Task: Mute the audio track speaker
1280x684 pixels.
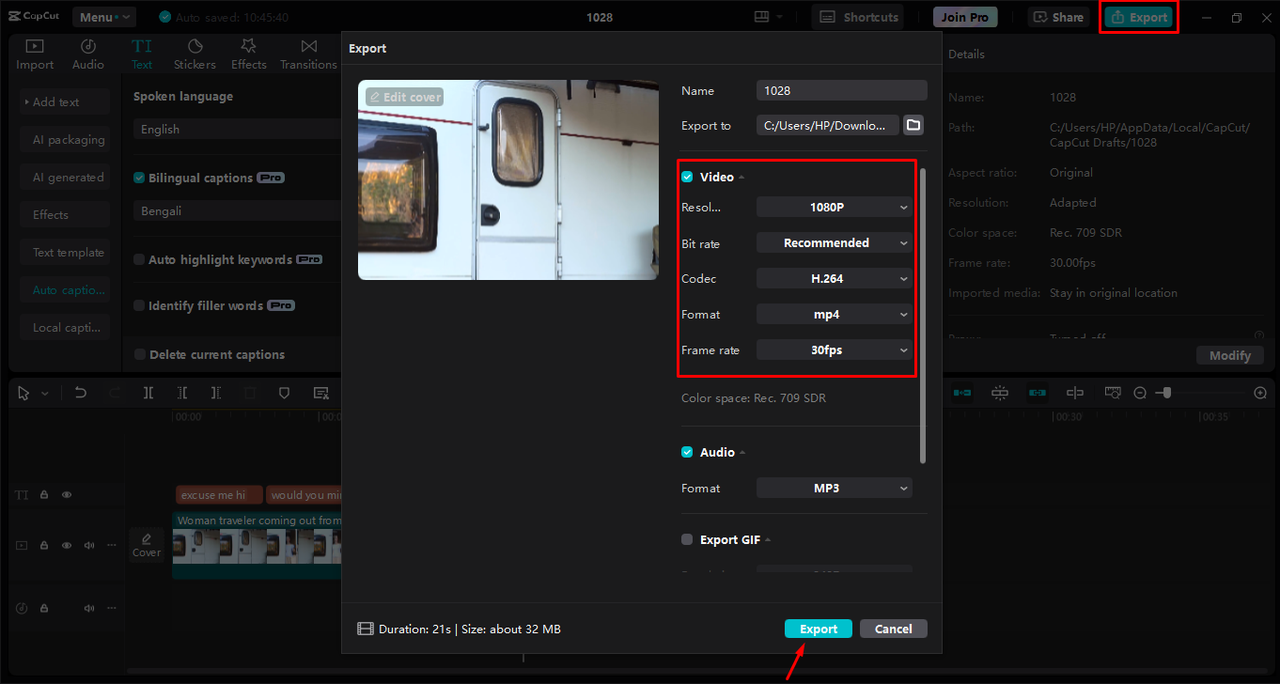Action: (x=89, y=608)
